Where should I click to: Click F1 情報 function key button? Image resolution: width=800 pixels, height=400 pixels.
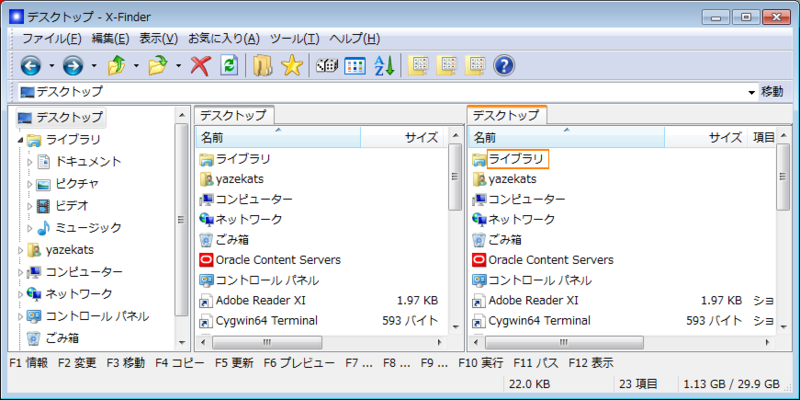pos(29,363)
